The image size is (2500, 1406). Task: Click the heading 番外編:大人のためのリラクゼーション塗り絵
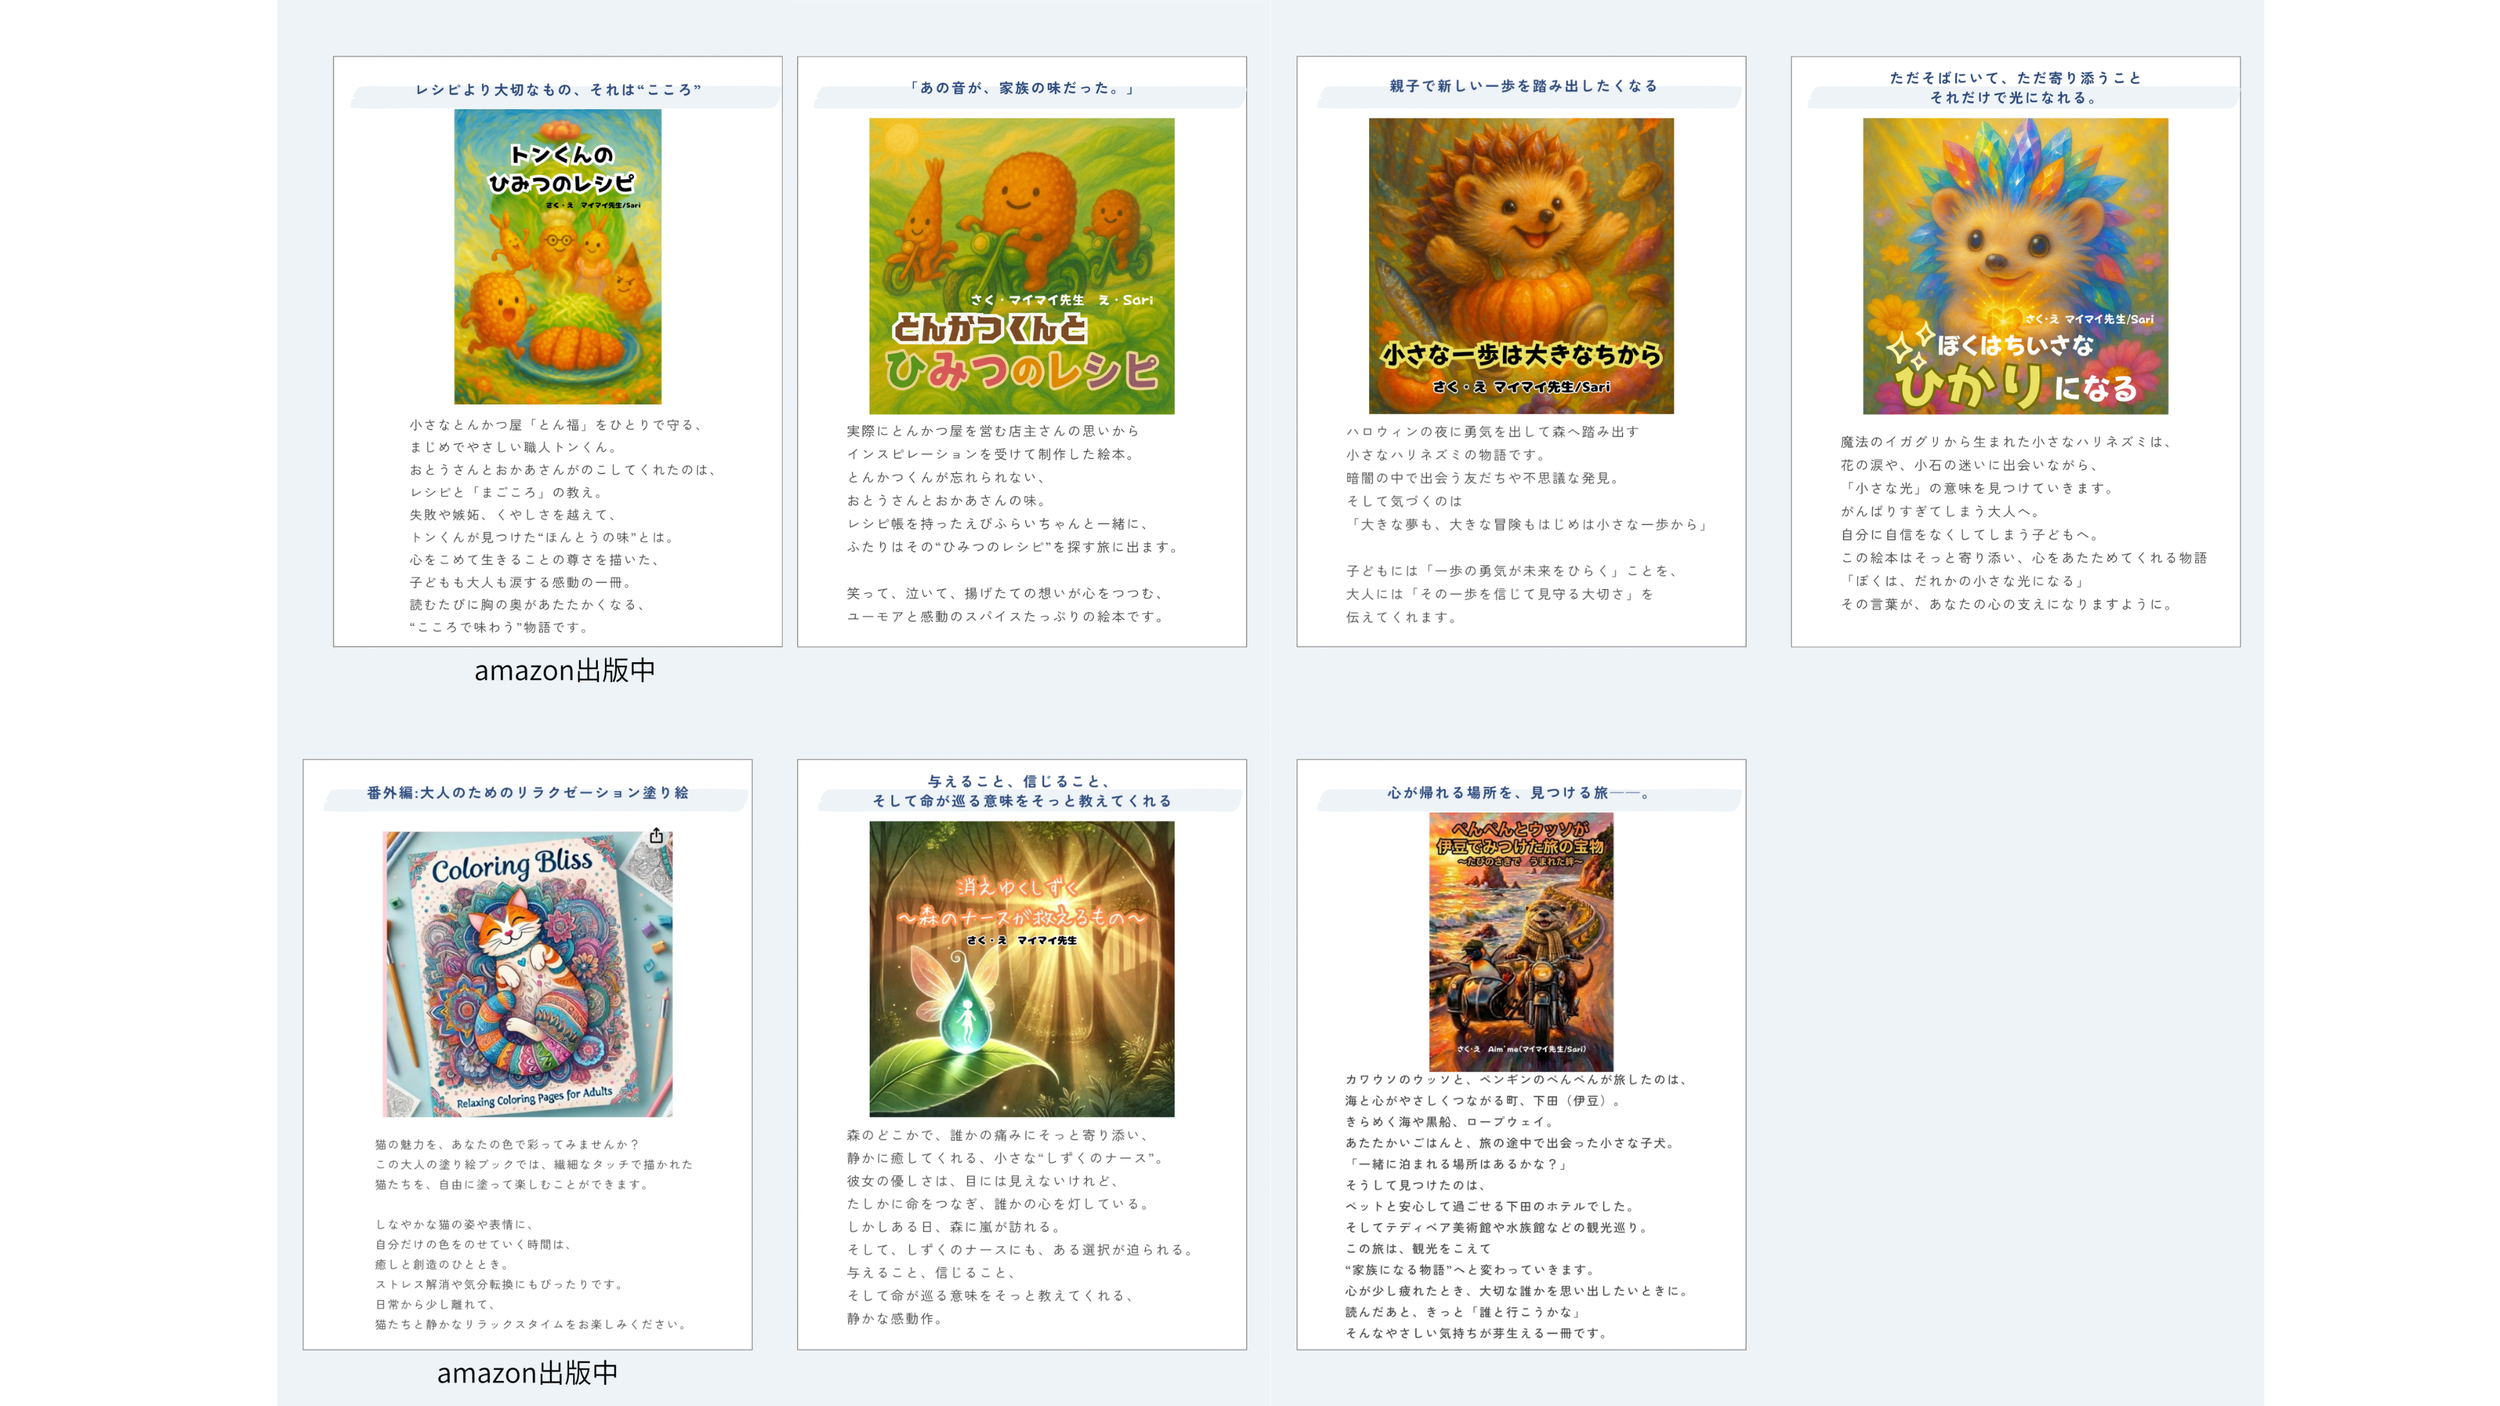pos(527,793)
